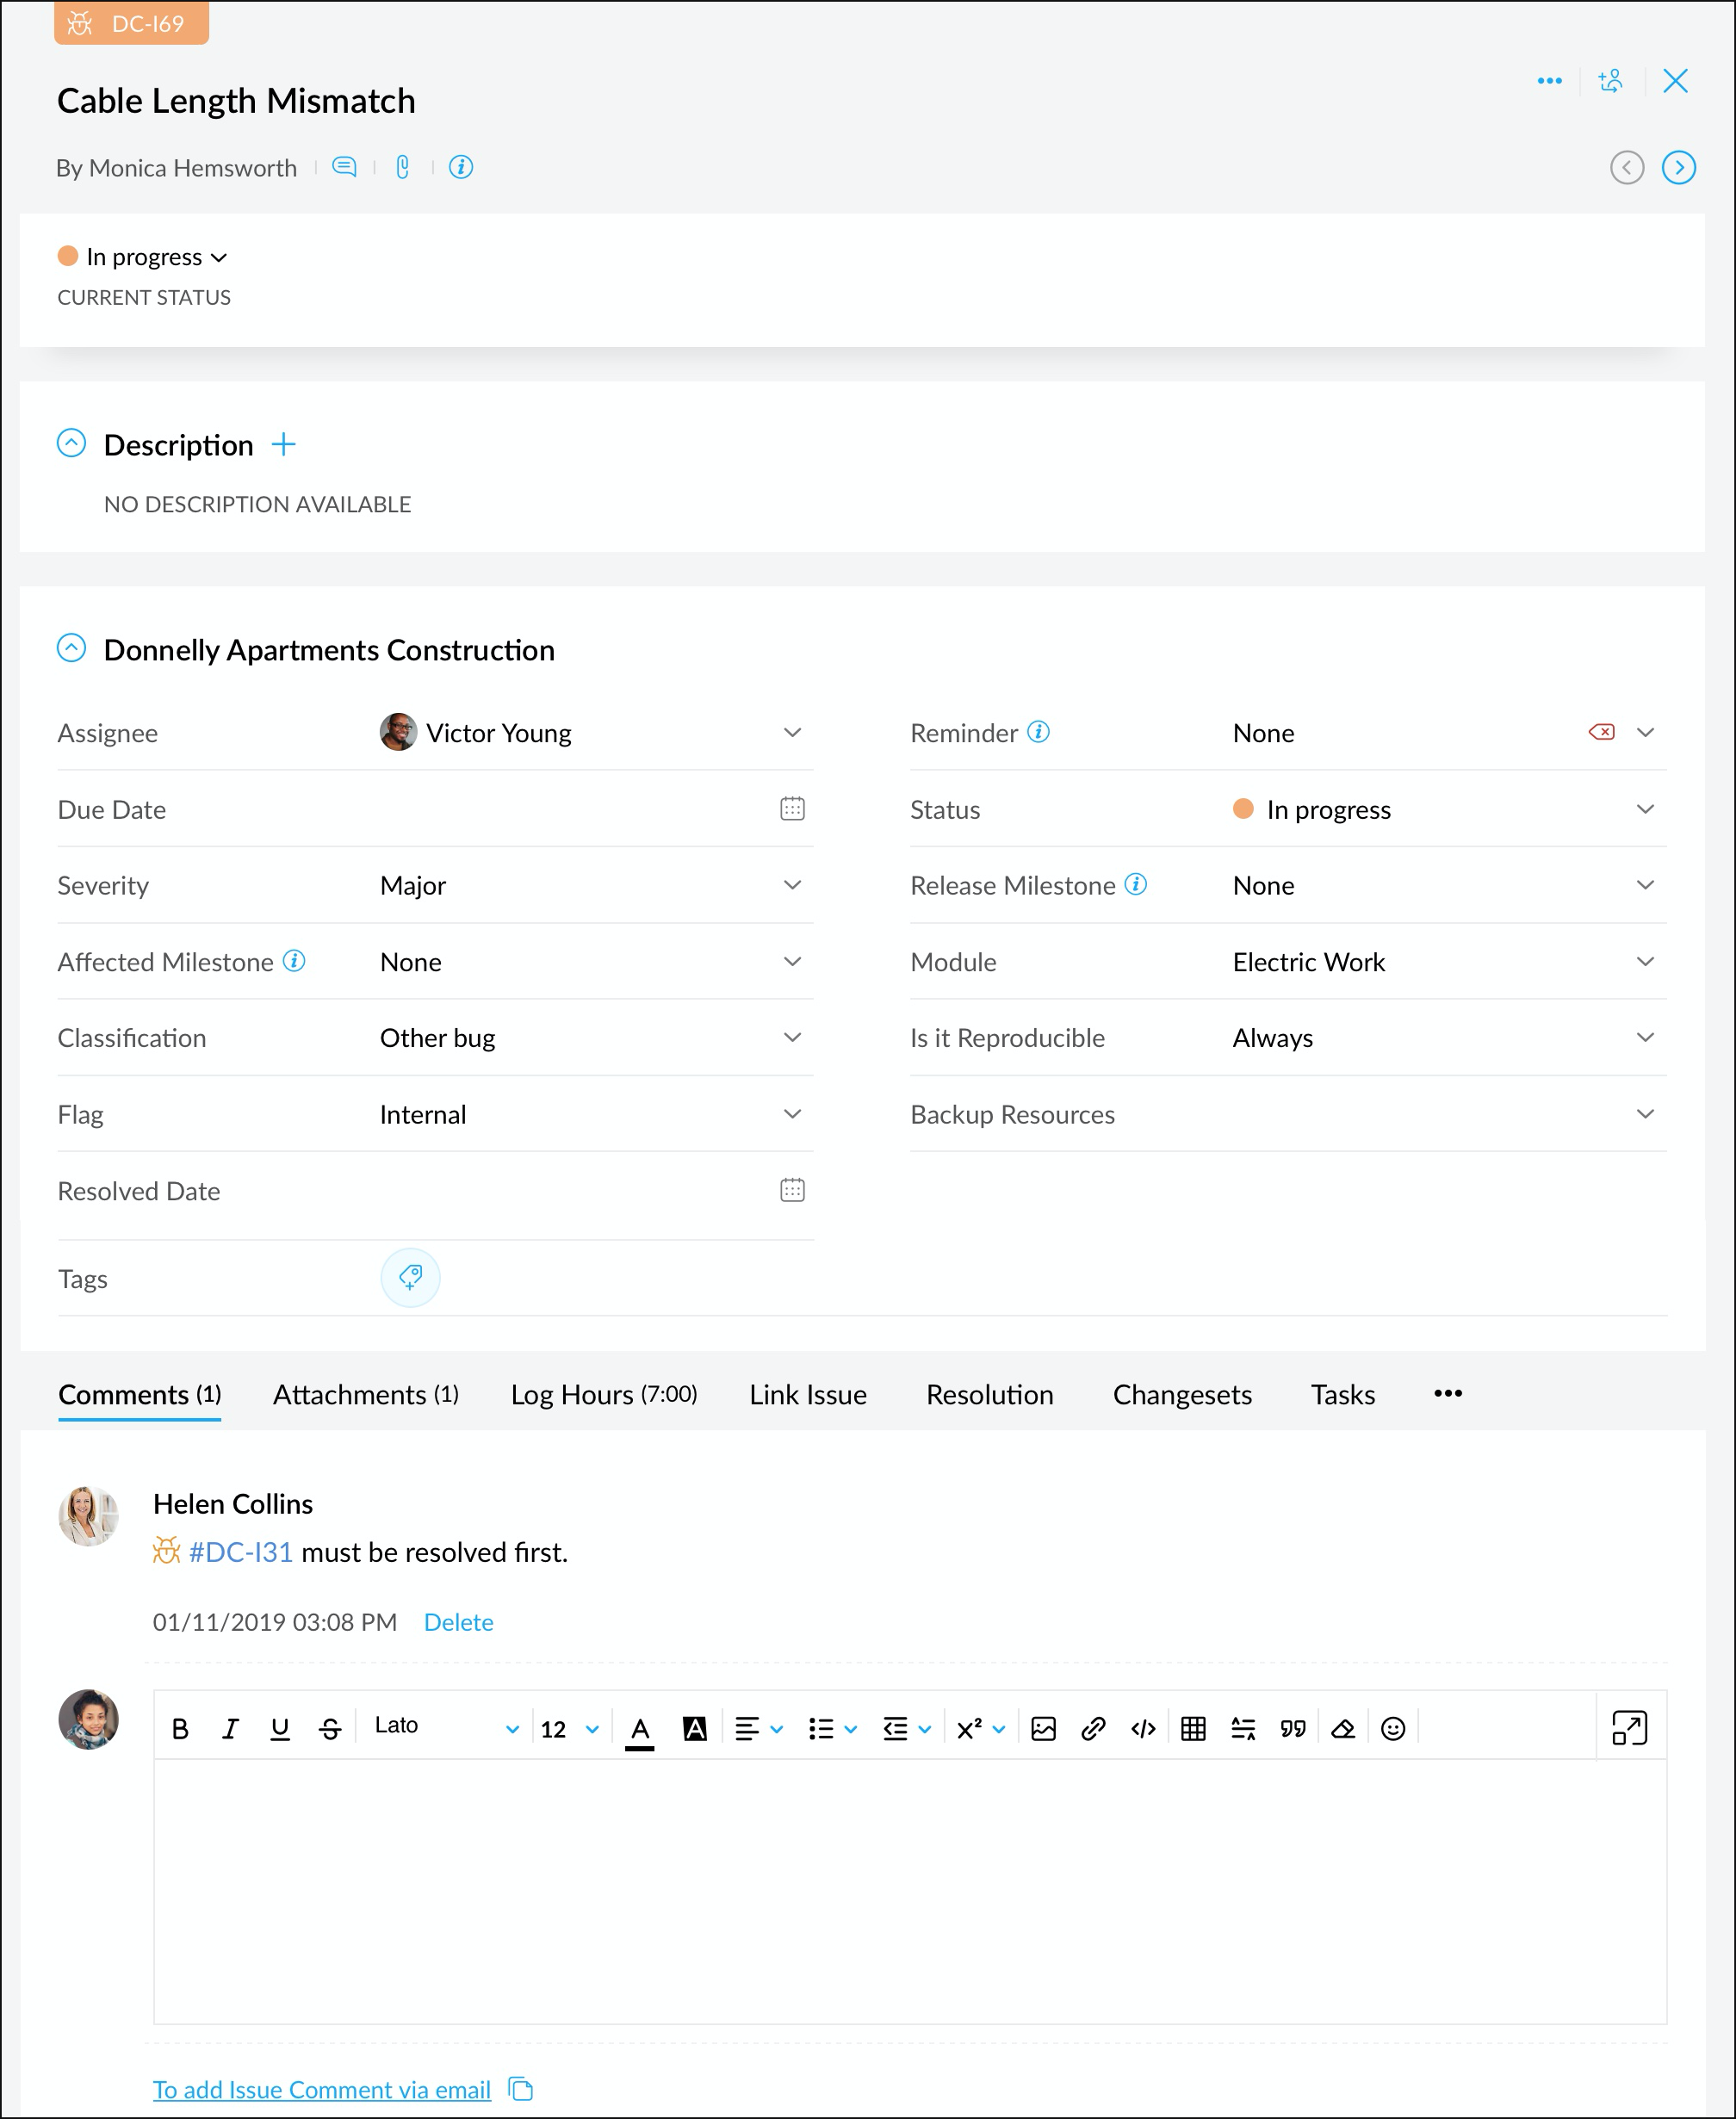
Task: Open the Log Hours tab
Action: (x=603, y=1394)
